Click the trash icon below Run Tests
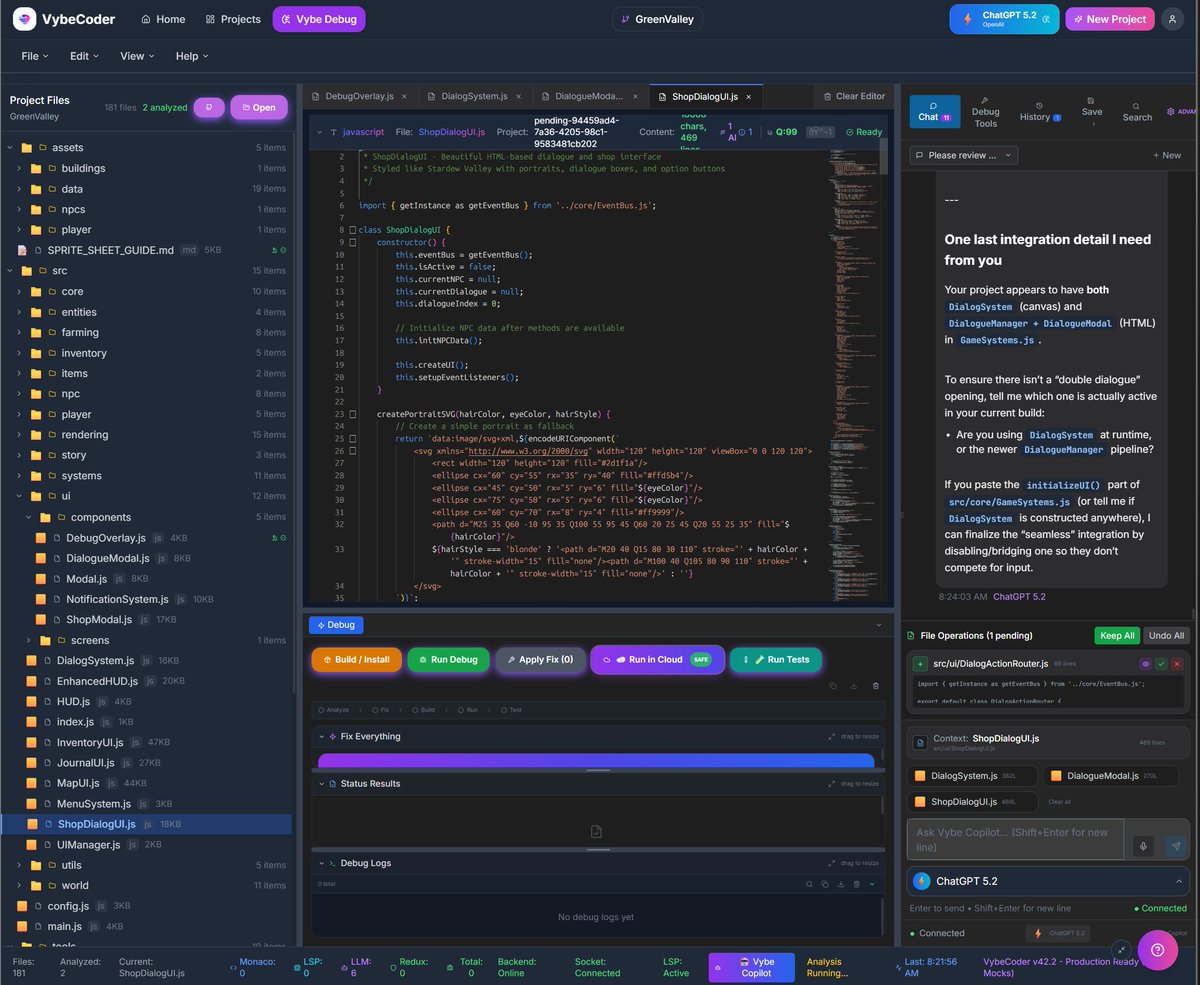Image resolution: width=1200 pixels, height=985 pixels. point(876,686)
